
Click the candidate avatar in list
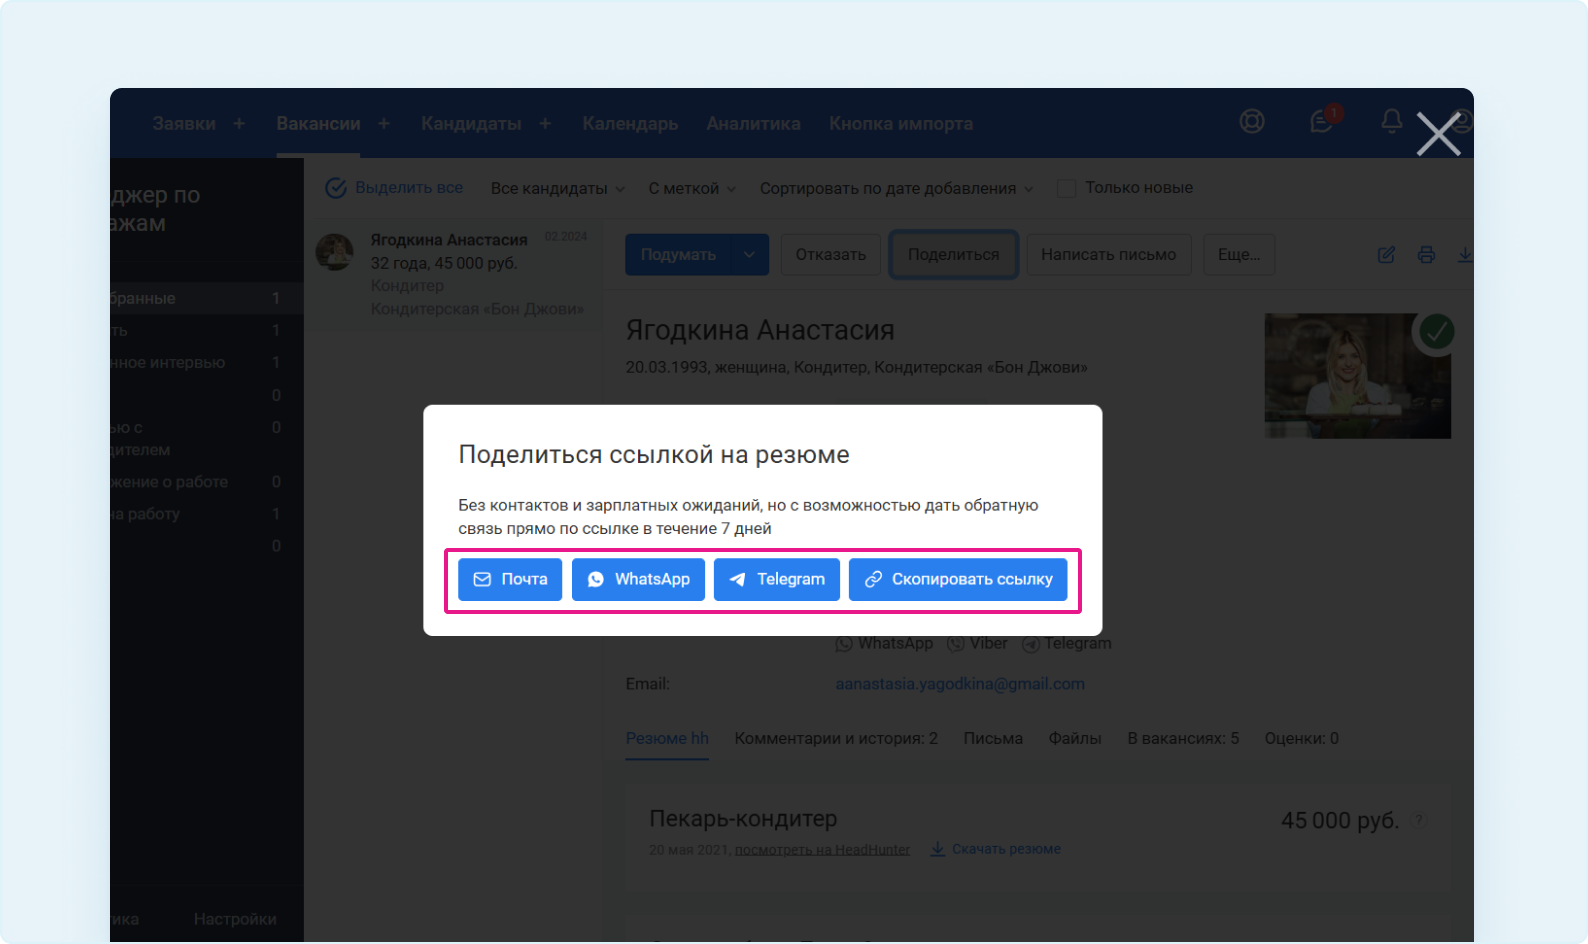pos(335,252)
